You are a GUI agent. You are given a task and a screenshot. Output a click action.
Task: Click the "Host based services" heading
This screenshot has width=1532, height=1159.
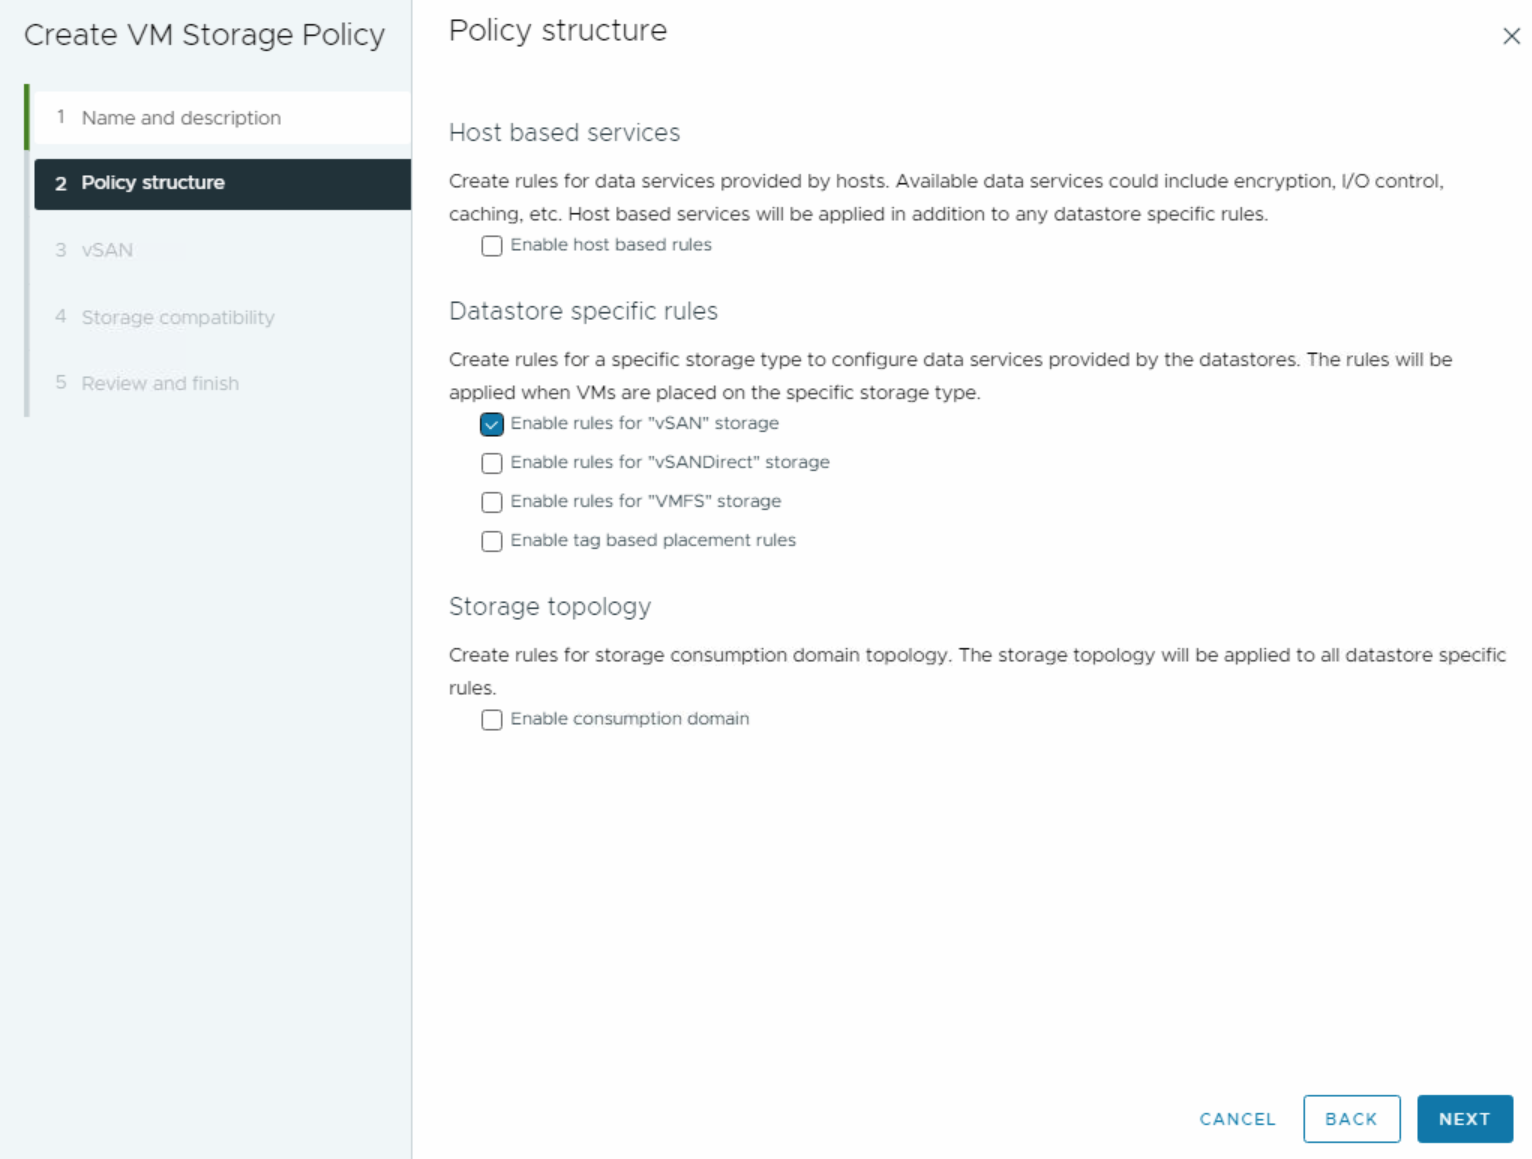coord(564,132)
